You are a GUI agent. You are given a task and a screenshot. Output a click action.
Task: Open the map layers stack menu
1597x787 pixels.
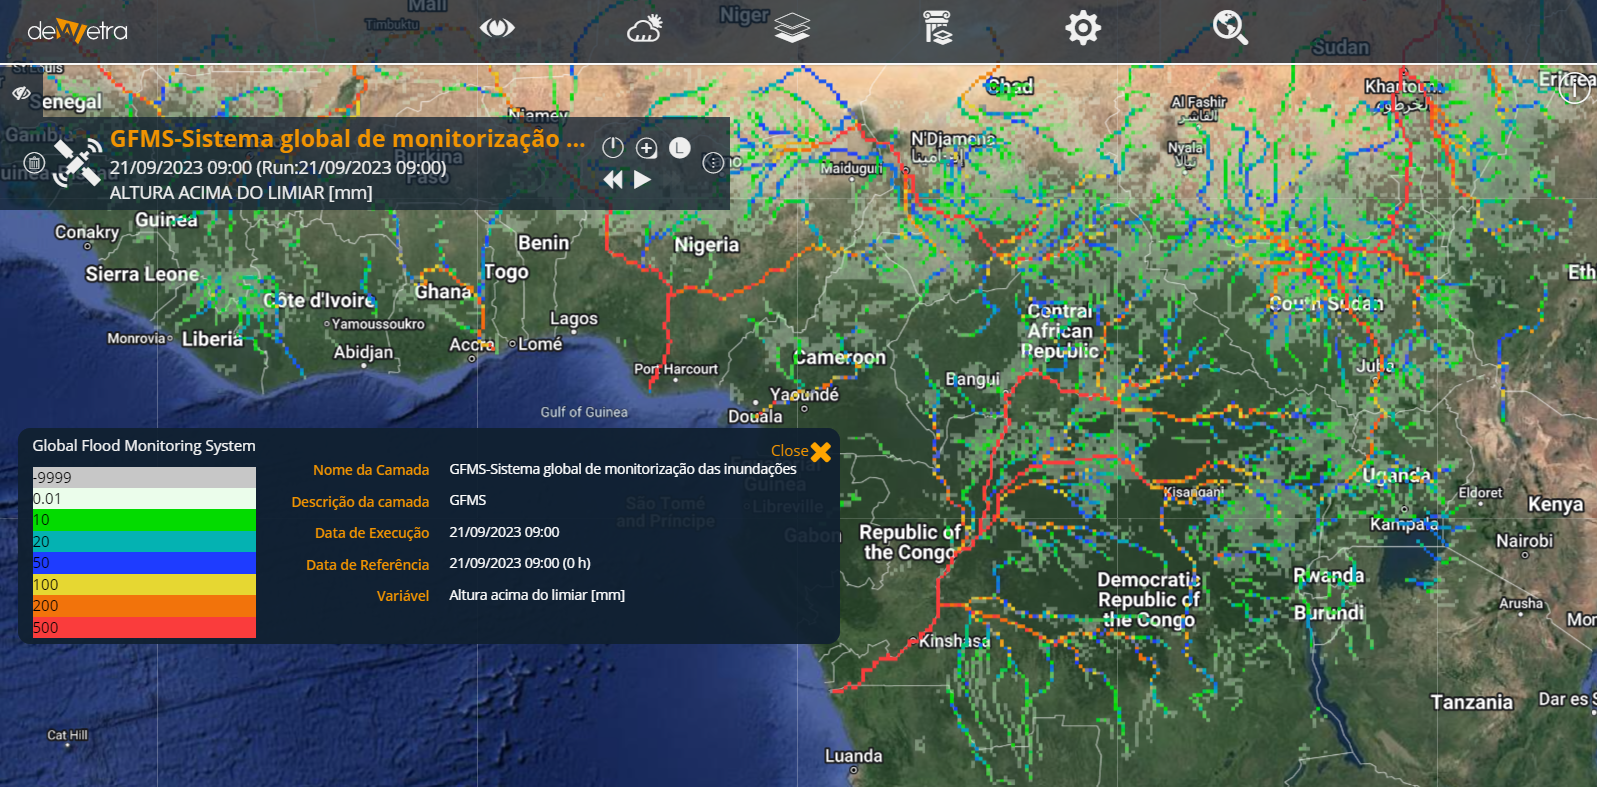pos(792,28)
